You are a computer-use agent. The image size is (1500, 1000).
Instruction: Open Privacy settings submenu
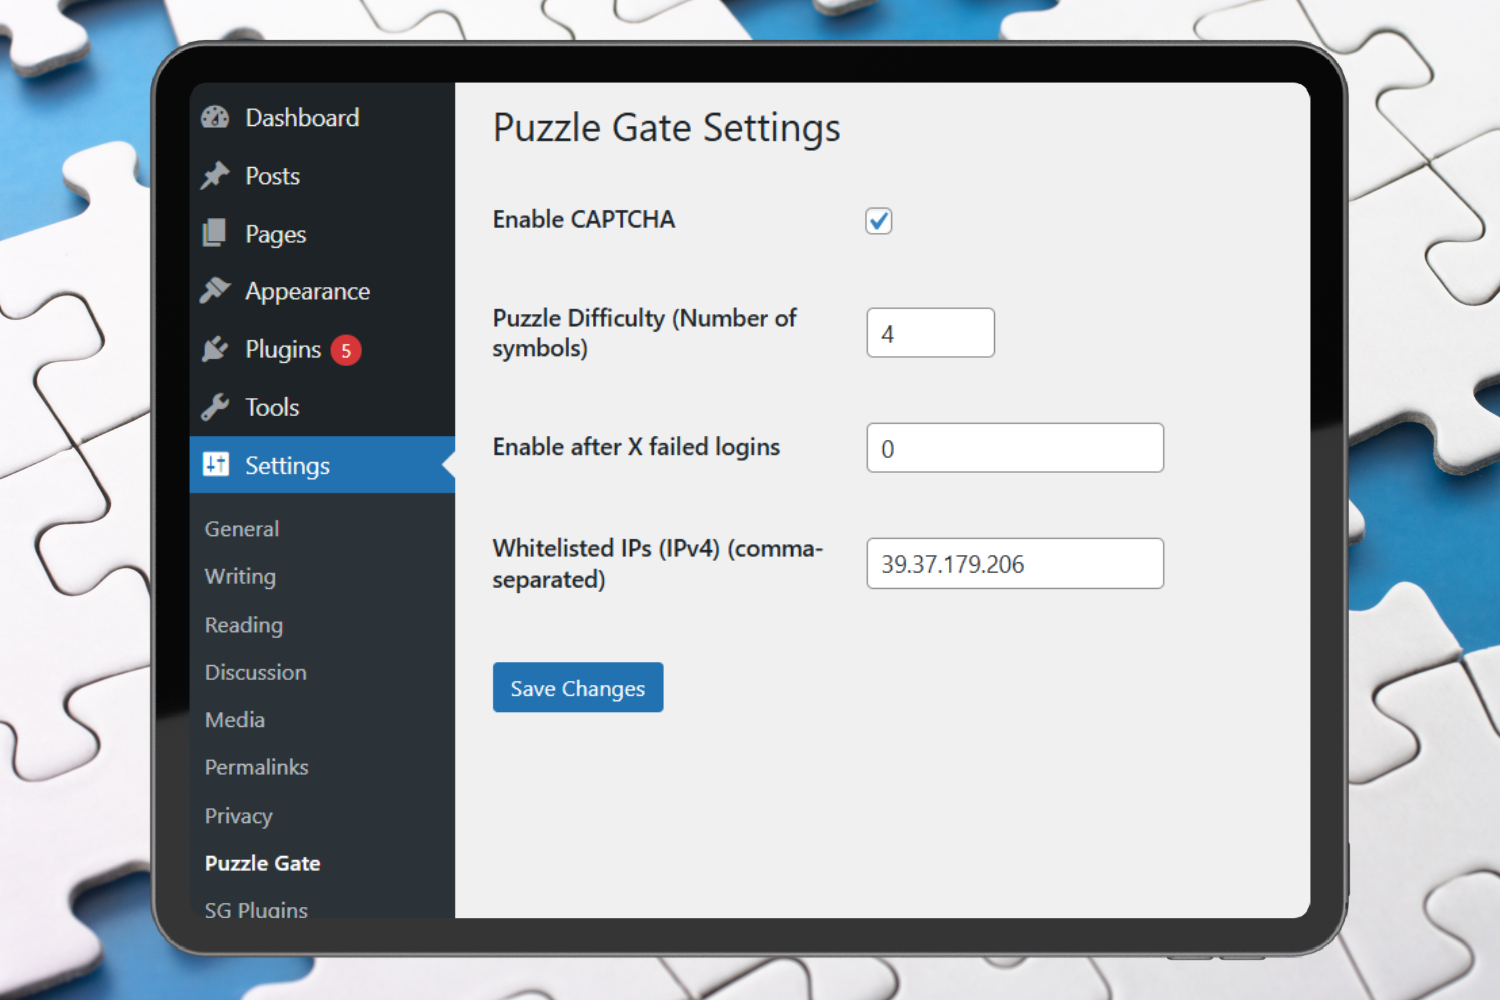point(239,816)
